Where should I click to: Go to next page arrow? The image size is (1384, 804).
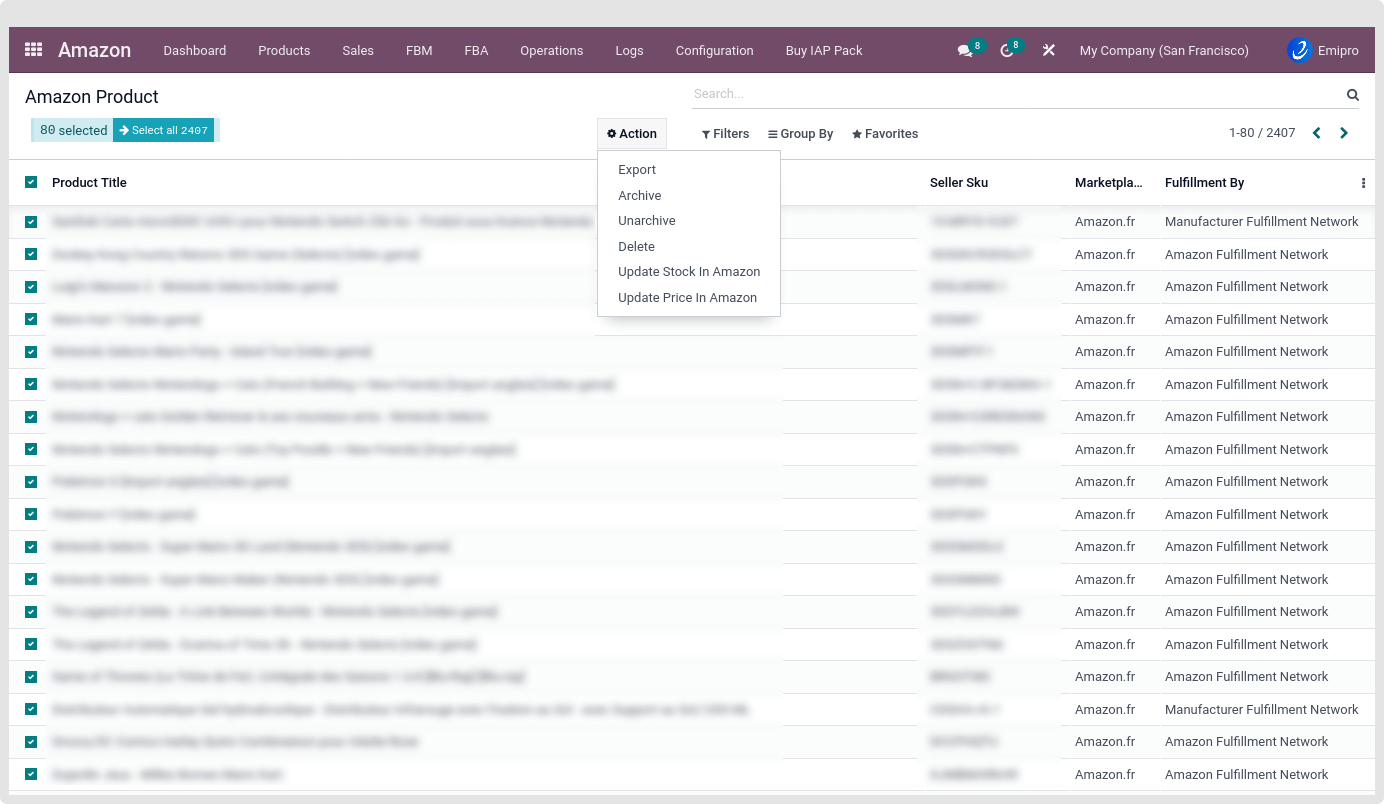coord(1343,133)
